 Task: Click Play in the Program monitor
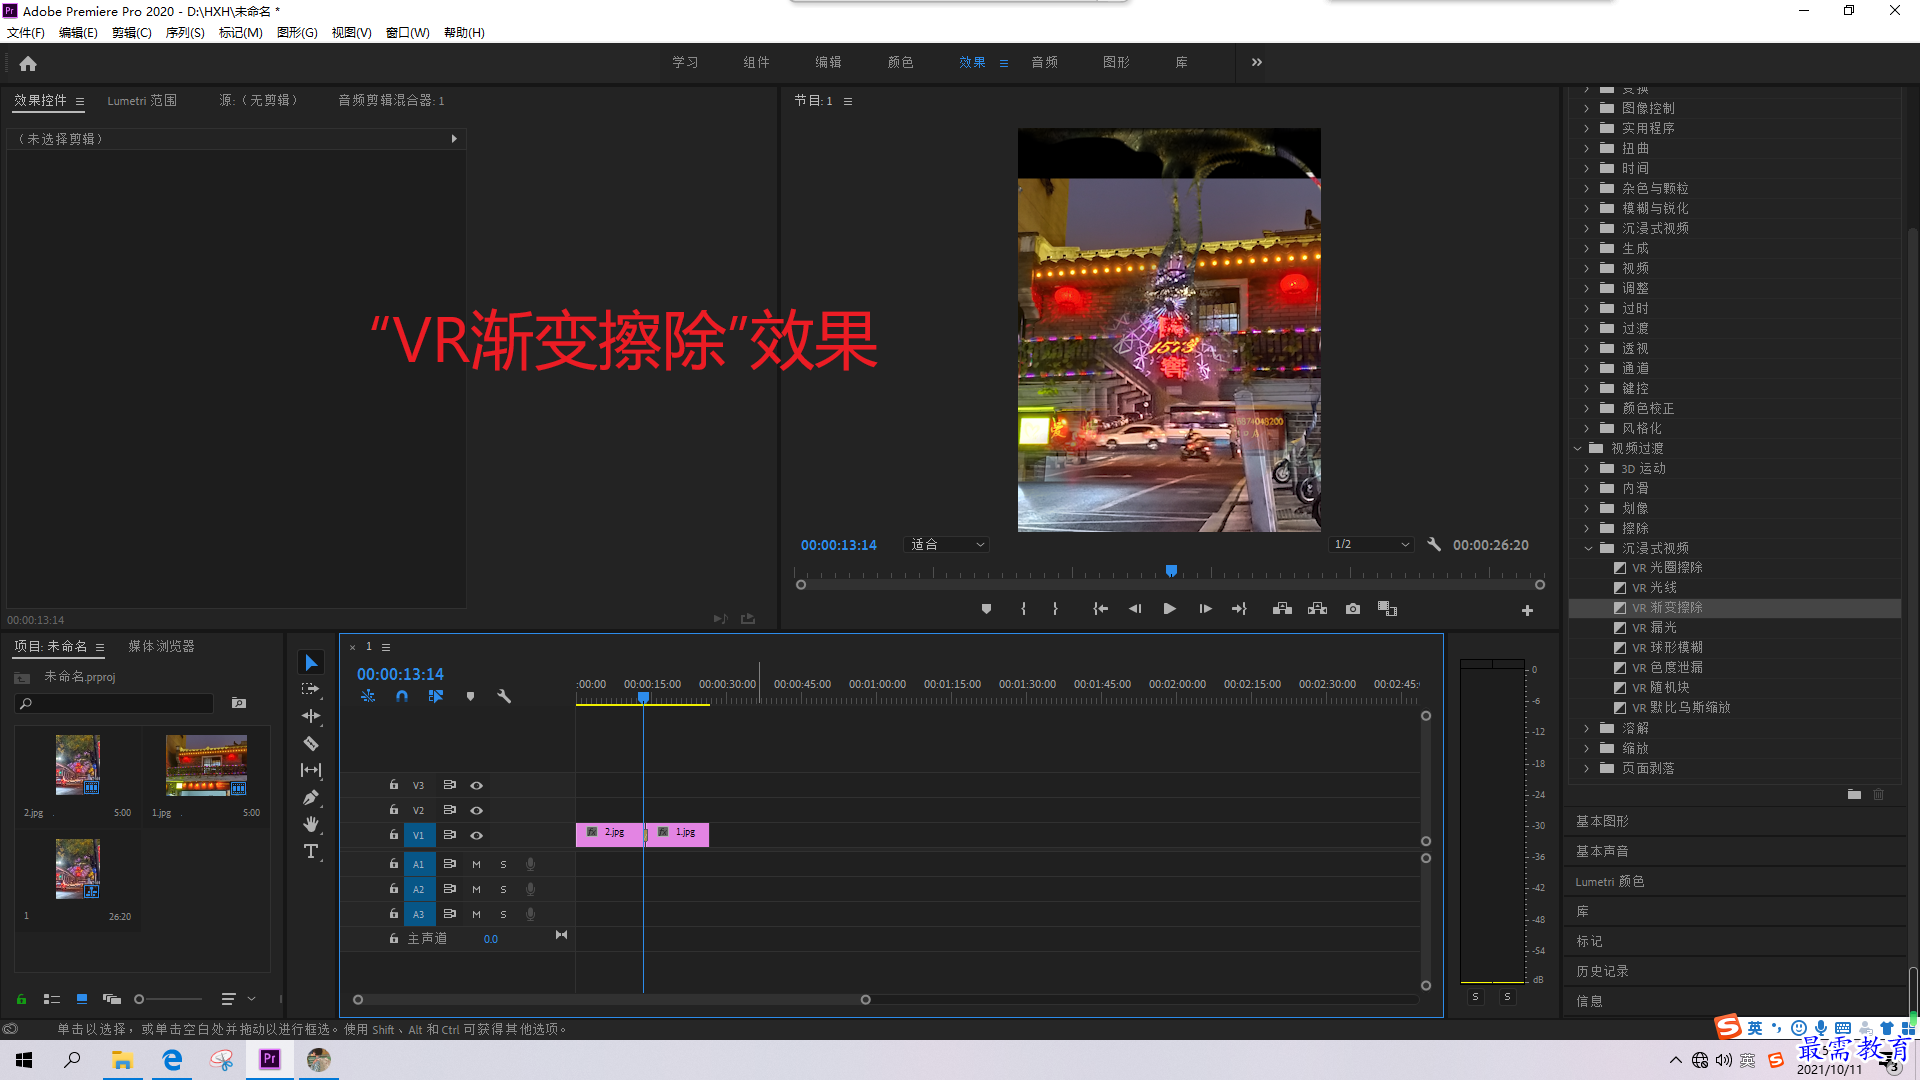click(x=1169, y=609)
